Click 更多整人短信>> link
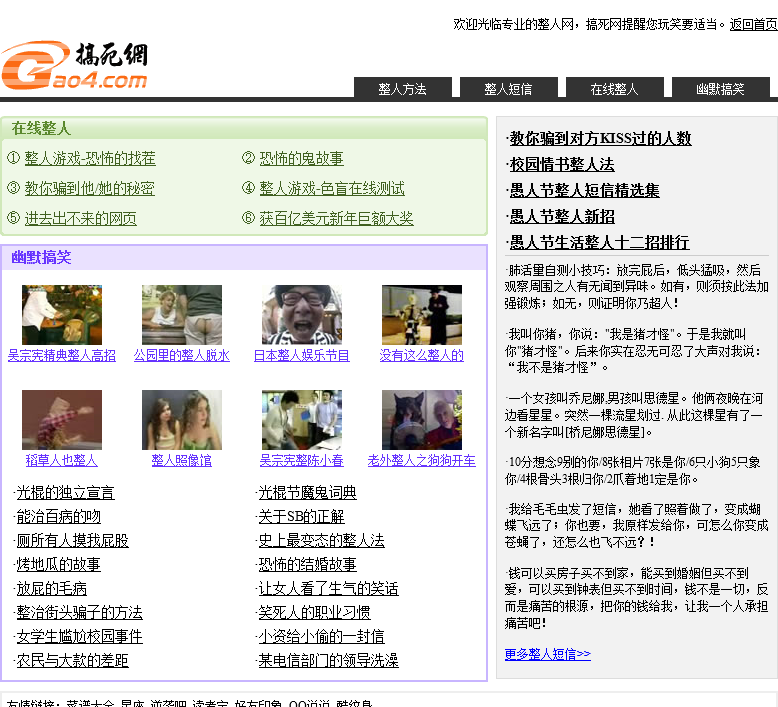778x707 pixels. pos(548,654)
